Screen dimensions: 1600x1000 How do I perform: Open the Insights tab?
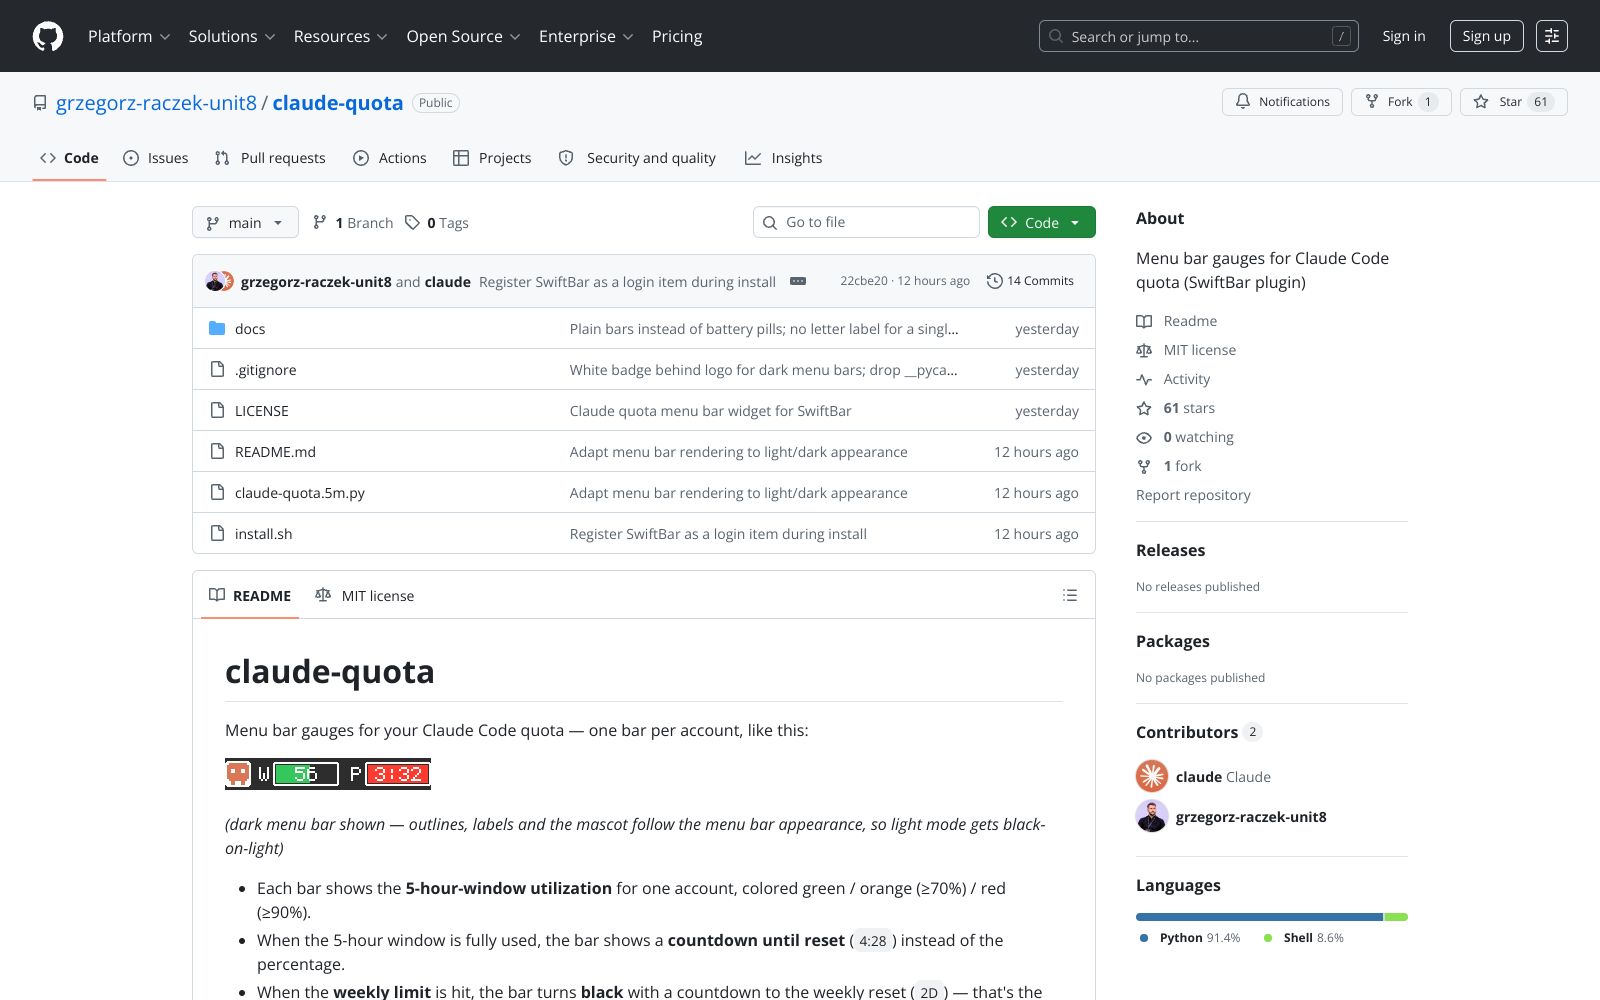coord(784,158)
